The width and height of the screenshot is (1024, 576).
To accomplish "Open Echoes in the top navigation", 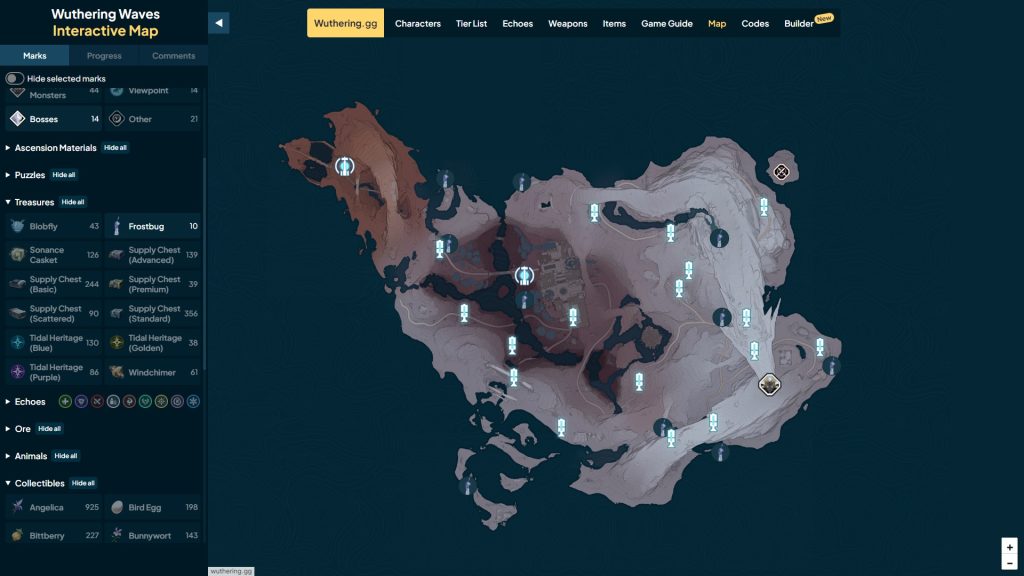I will (x=517, y=24).
